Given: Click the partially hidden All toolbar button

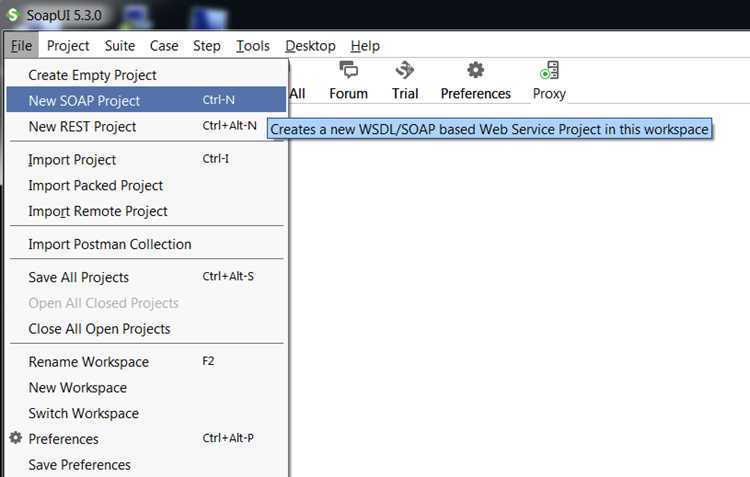Looking at the screenshot, I should tap(298, 93).
